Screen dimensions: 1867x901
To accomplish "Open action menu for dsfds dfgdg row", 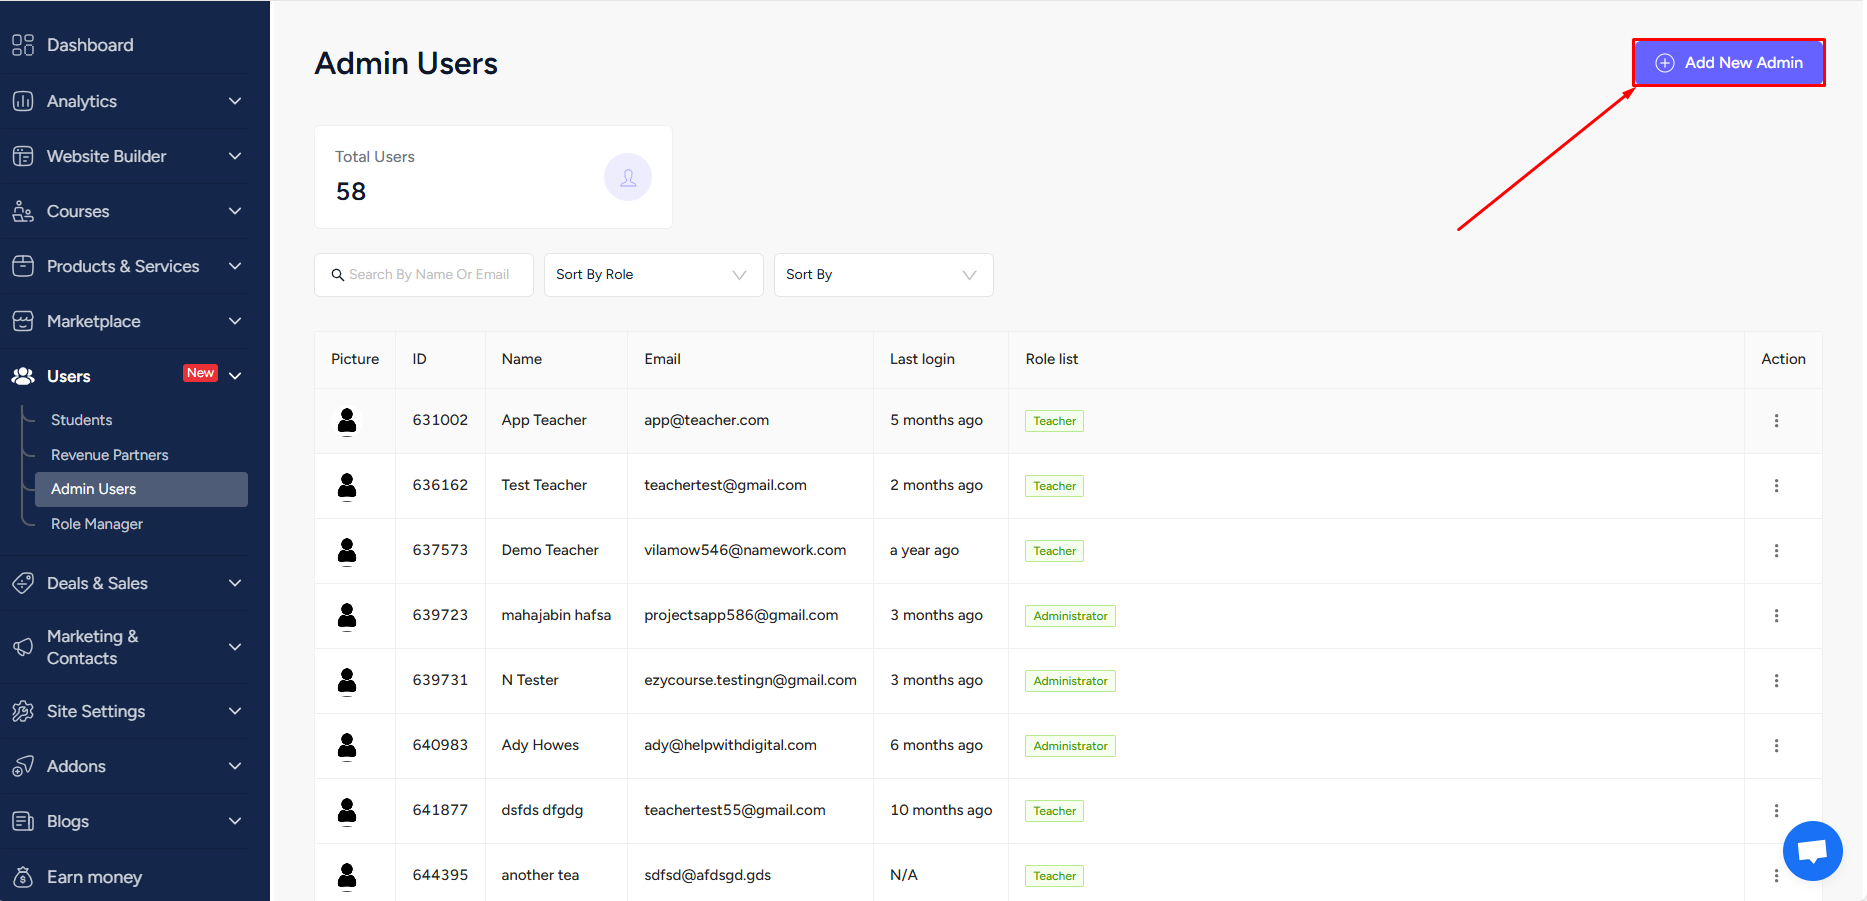I will [x=1776, y=811].
